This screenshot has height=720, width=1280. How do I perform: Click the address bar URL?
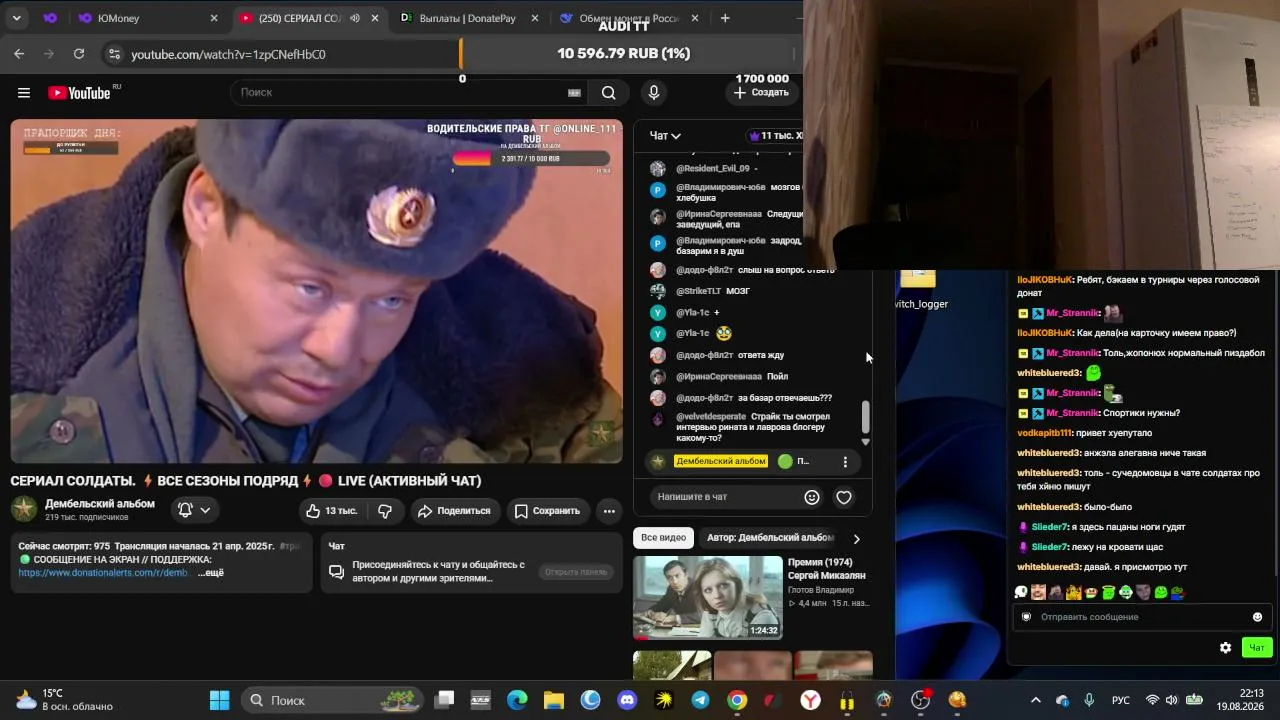pos(228,54)
